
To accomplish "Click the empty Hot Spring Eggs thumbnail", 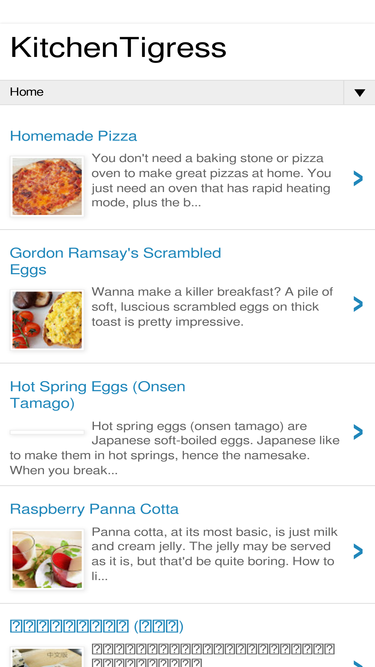I will pyautogui.click(x=47, y=432).
